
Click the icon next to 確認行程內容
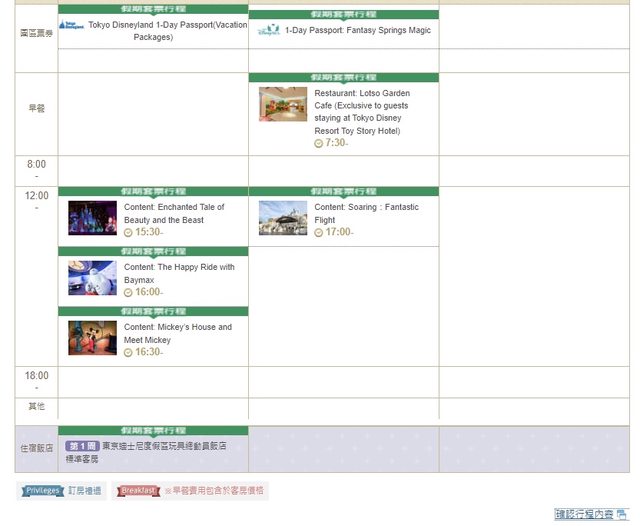[x=621, y=514]
